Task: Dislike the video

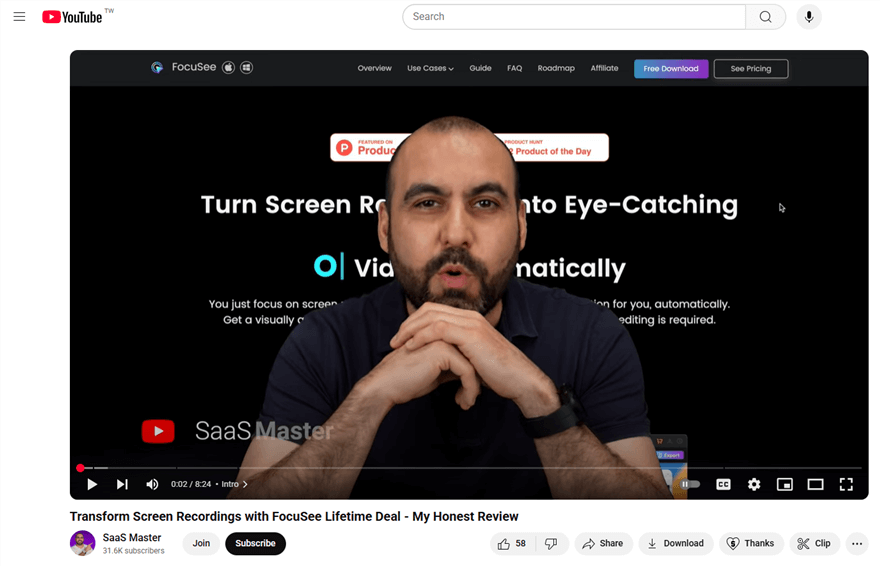Action: 552,543
